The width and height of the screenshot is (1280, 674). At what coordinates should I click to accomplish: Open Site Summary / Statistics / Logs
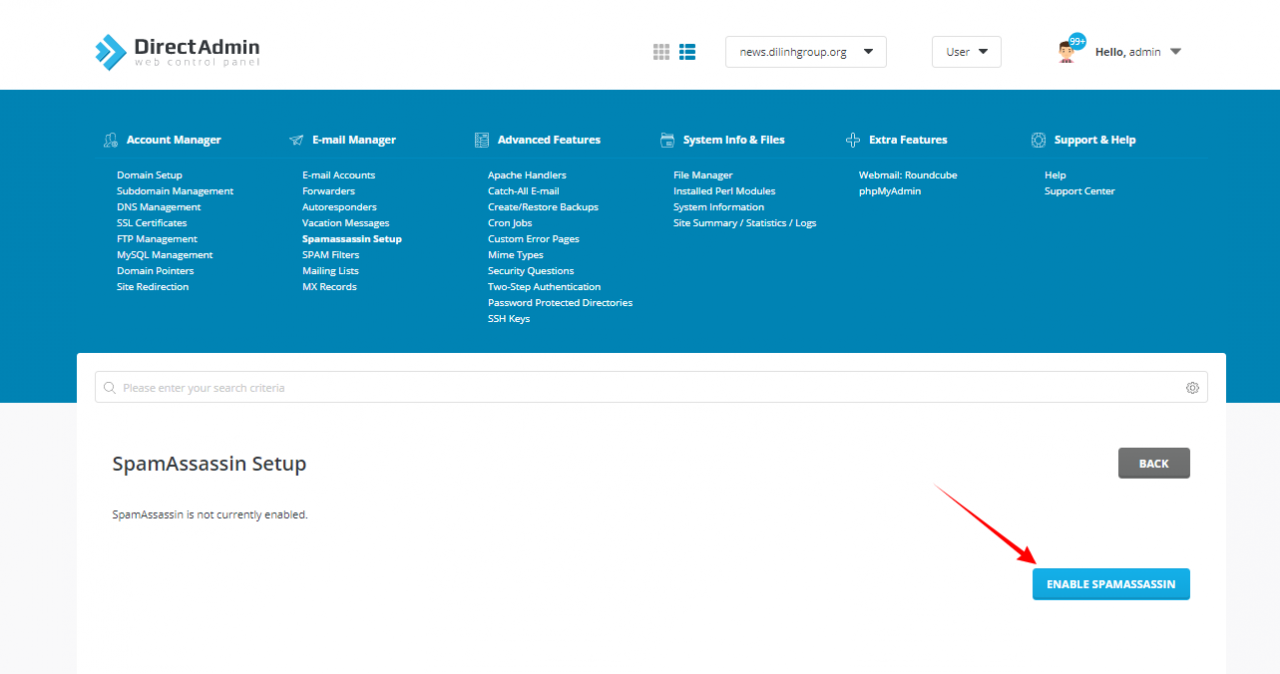pos(745,223)
